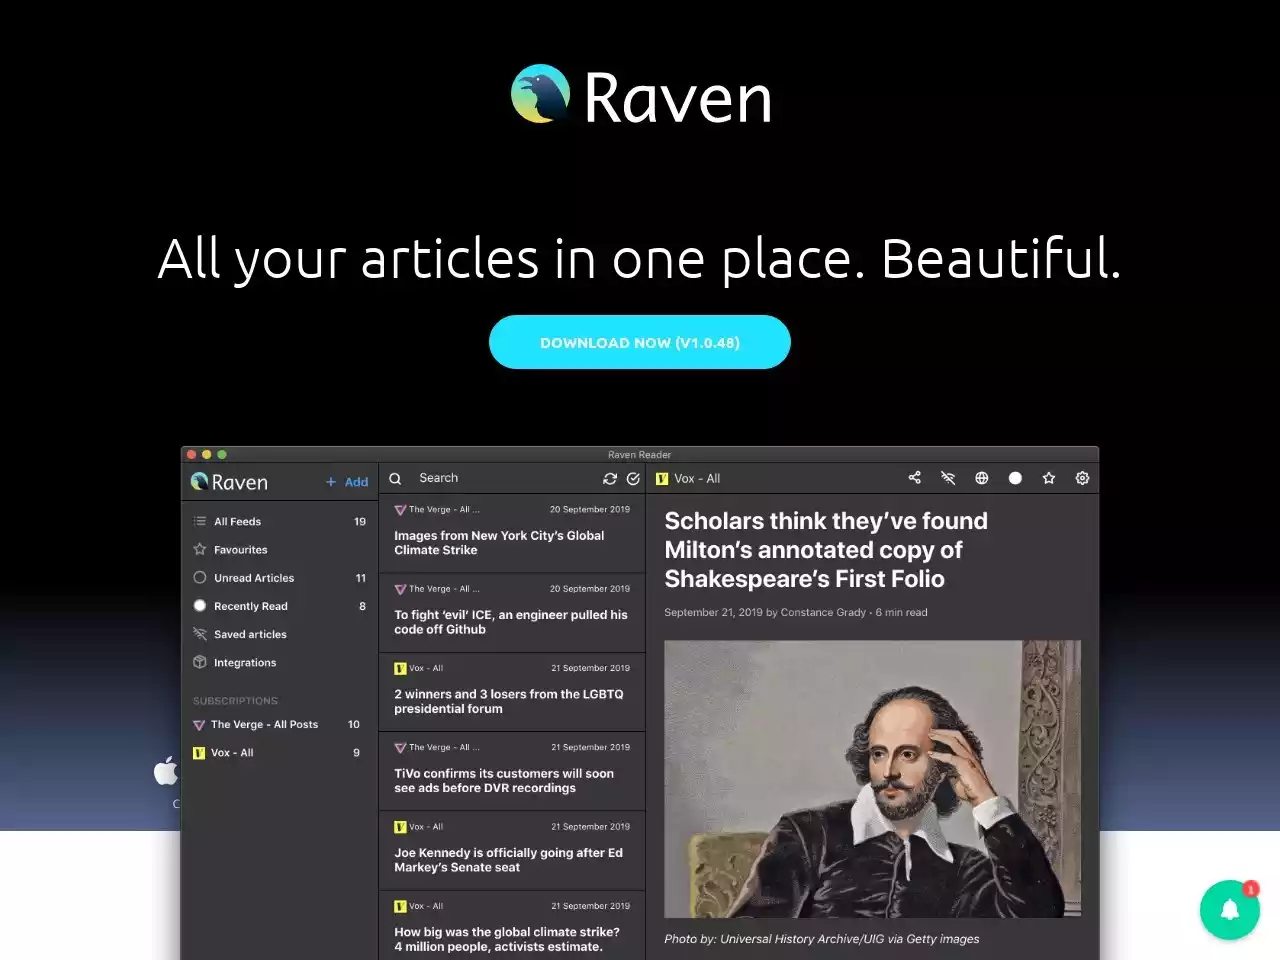Click the 20 September 2019 date on first article
Viewport: 1280px width, 960px height.
click(590, 509)
